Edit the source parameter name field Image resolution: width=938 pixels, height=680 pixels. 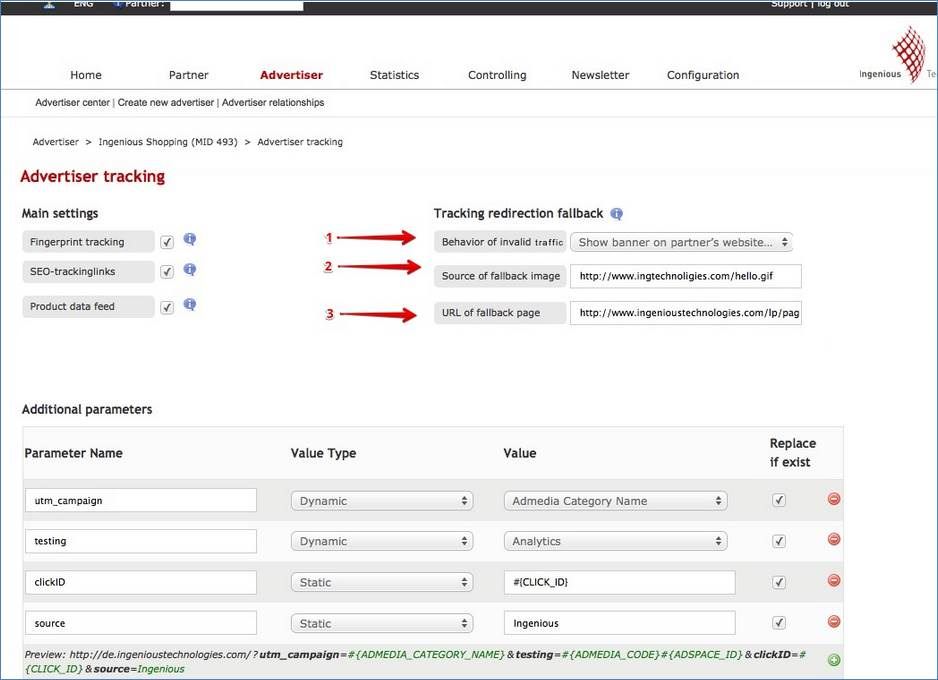(141, 623)
